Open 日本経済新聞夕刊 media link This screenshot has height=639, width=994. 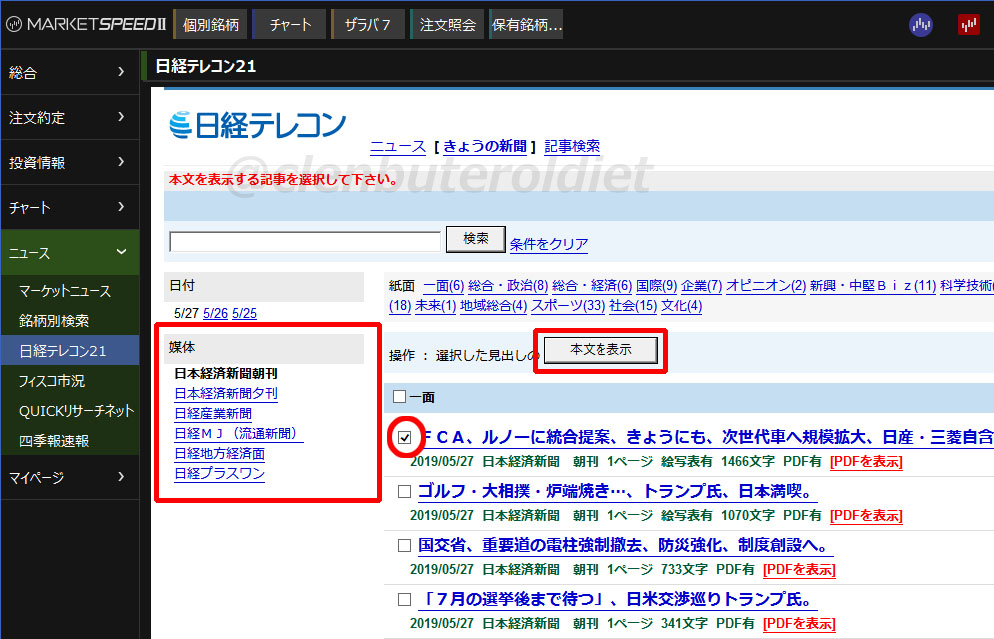pyautogui.click(x=226, y=394)
